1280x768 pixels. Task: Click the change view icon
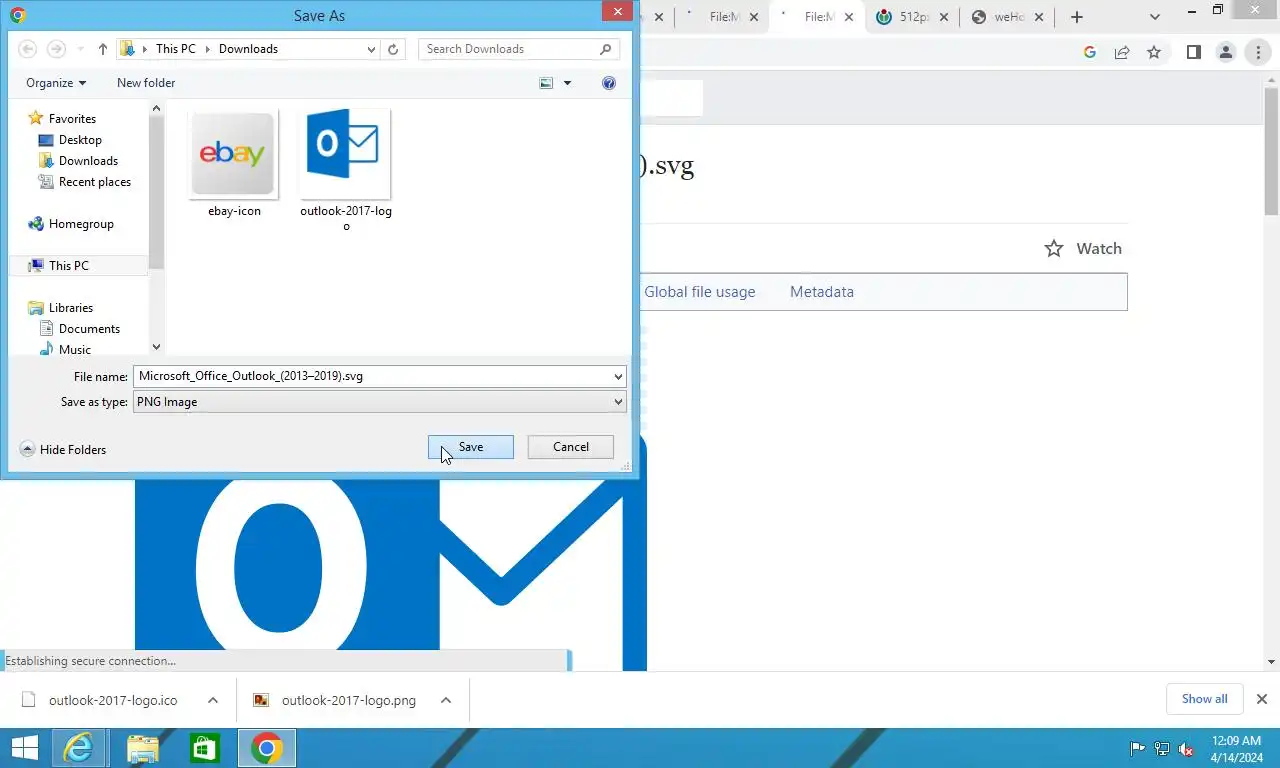pos(546,83)
